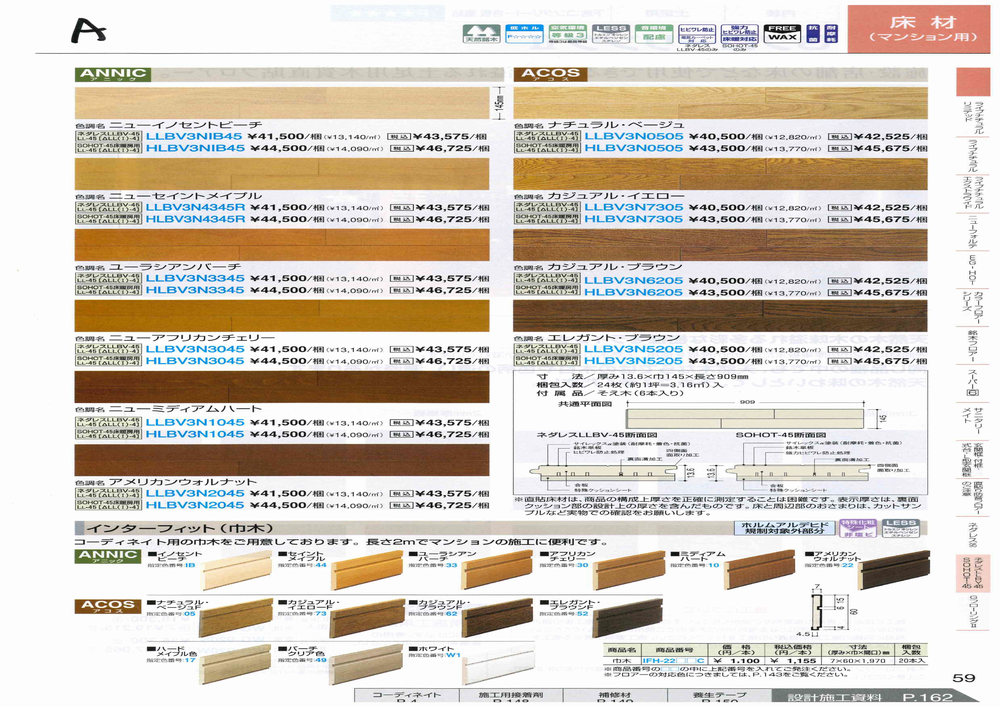Click the ユーラシアンバーチ flooring swatch
The height and width of the screenshot is (707, 1000).
tap(282, 244)
